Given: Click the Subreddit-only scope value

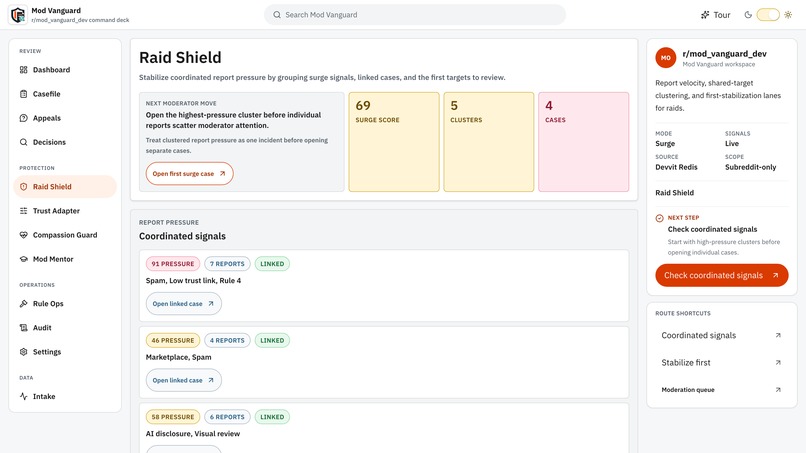Looking at the screenshot, I should point(750,167).
